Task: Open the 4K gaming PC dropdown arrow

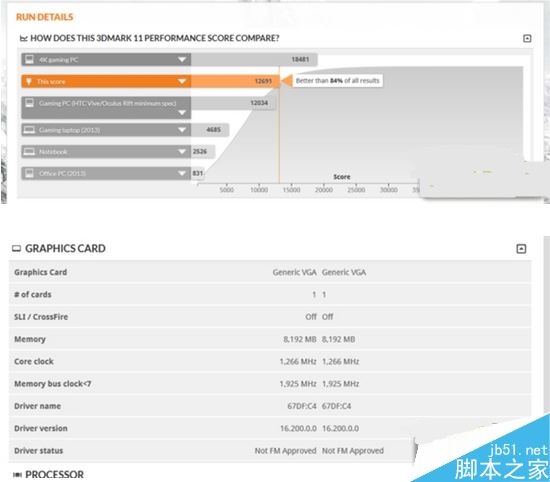Action: click(x=182, y=60)
